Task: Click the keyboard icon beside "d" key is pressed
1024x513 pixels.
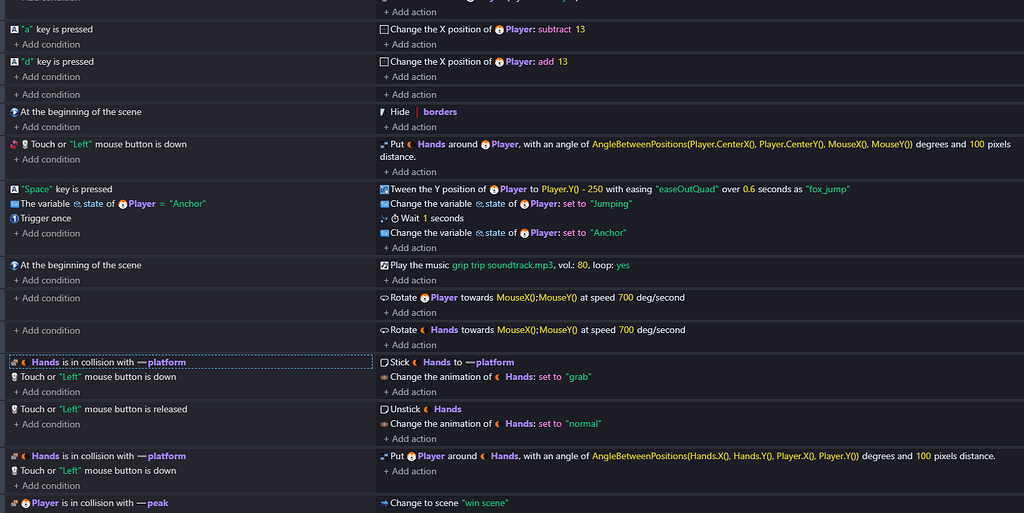Action: click(x=14, y=62)
